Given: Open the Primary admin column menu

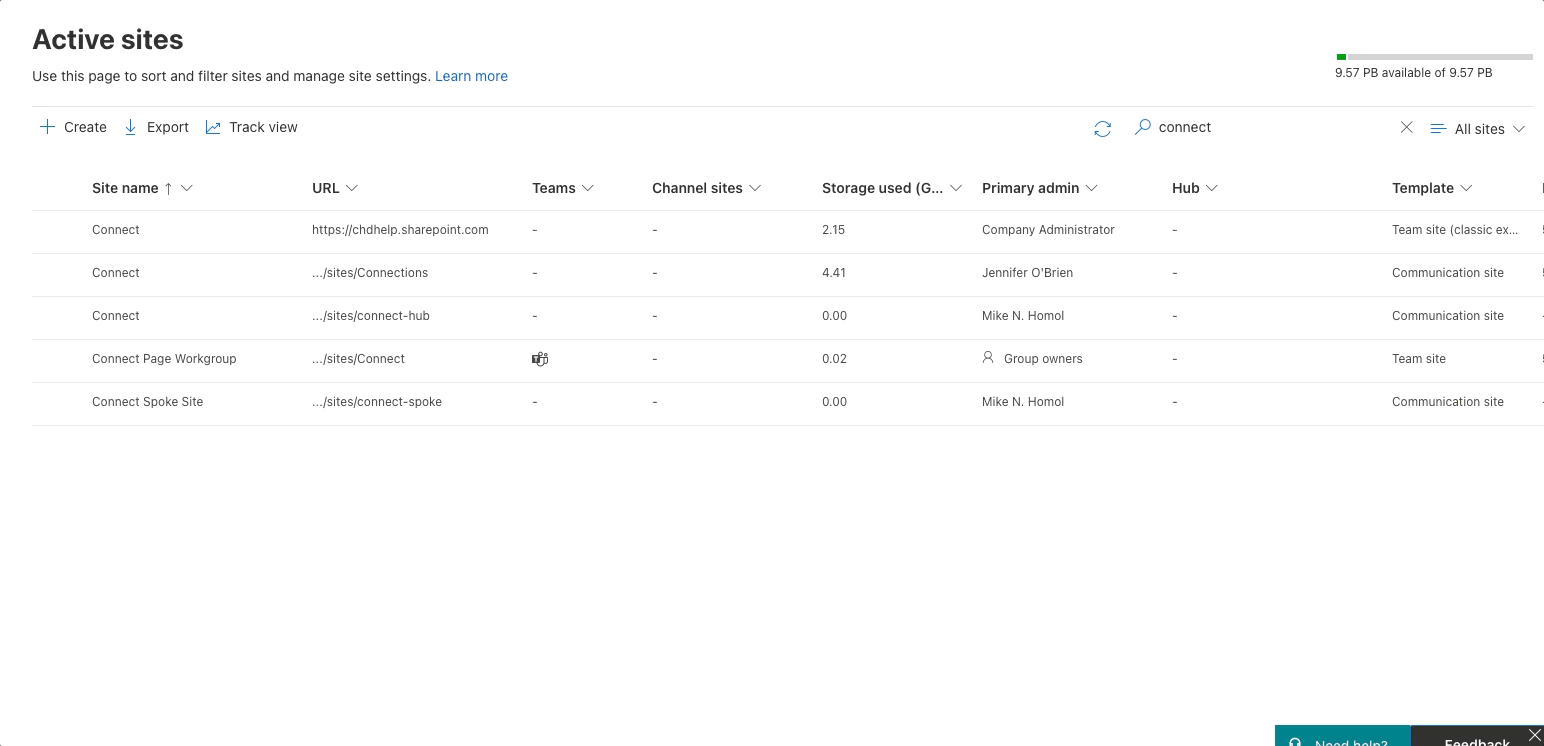Looking at the screenshot, I should pyautogui.click(x=1094, y=188).
